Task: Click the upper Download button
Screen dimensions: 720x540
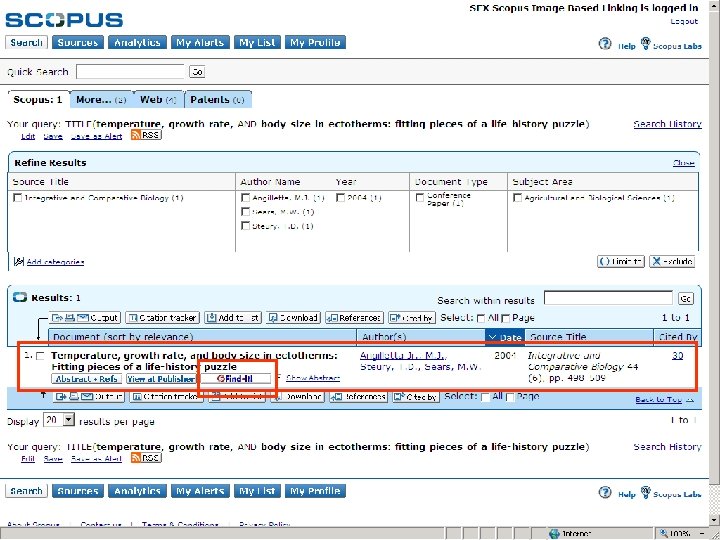Action: 293,317
